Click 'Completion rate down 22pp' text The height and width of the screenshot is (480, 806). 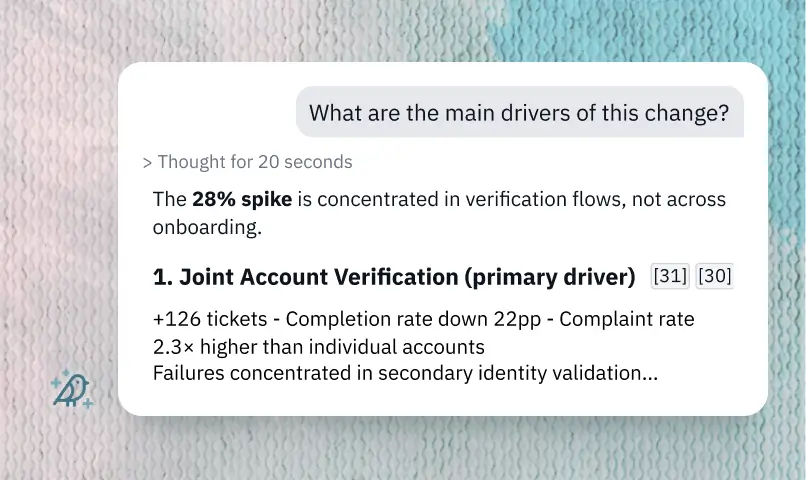point(413,319)
